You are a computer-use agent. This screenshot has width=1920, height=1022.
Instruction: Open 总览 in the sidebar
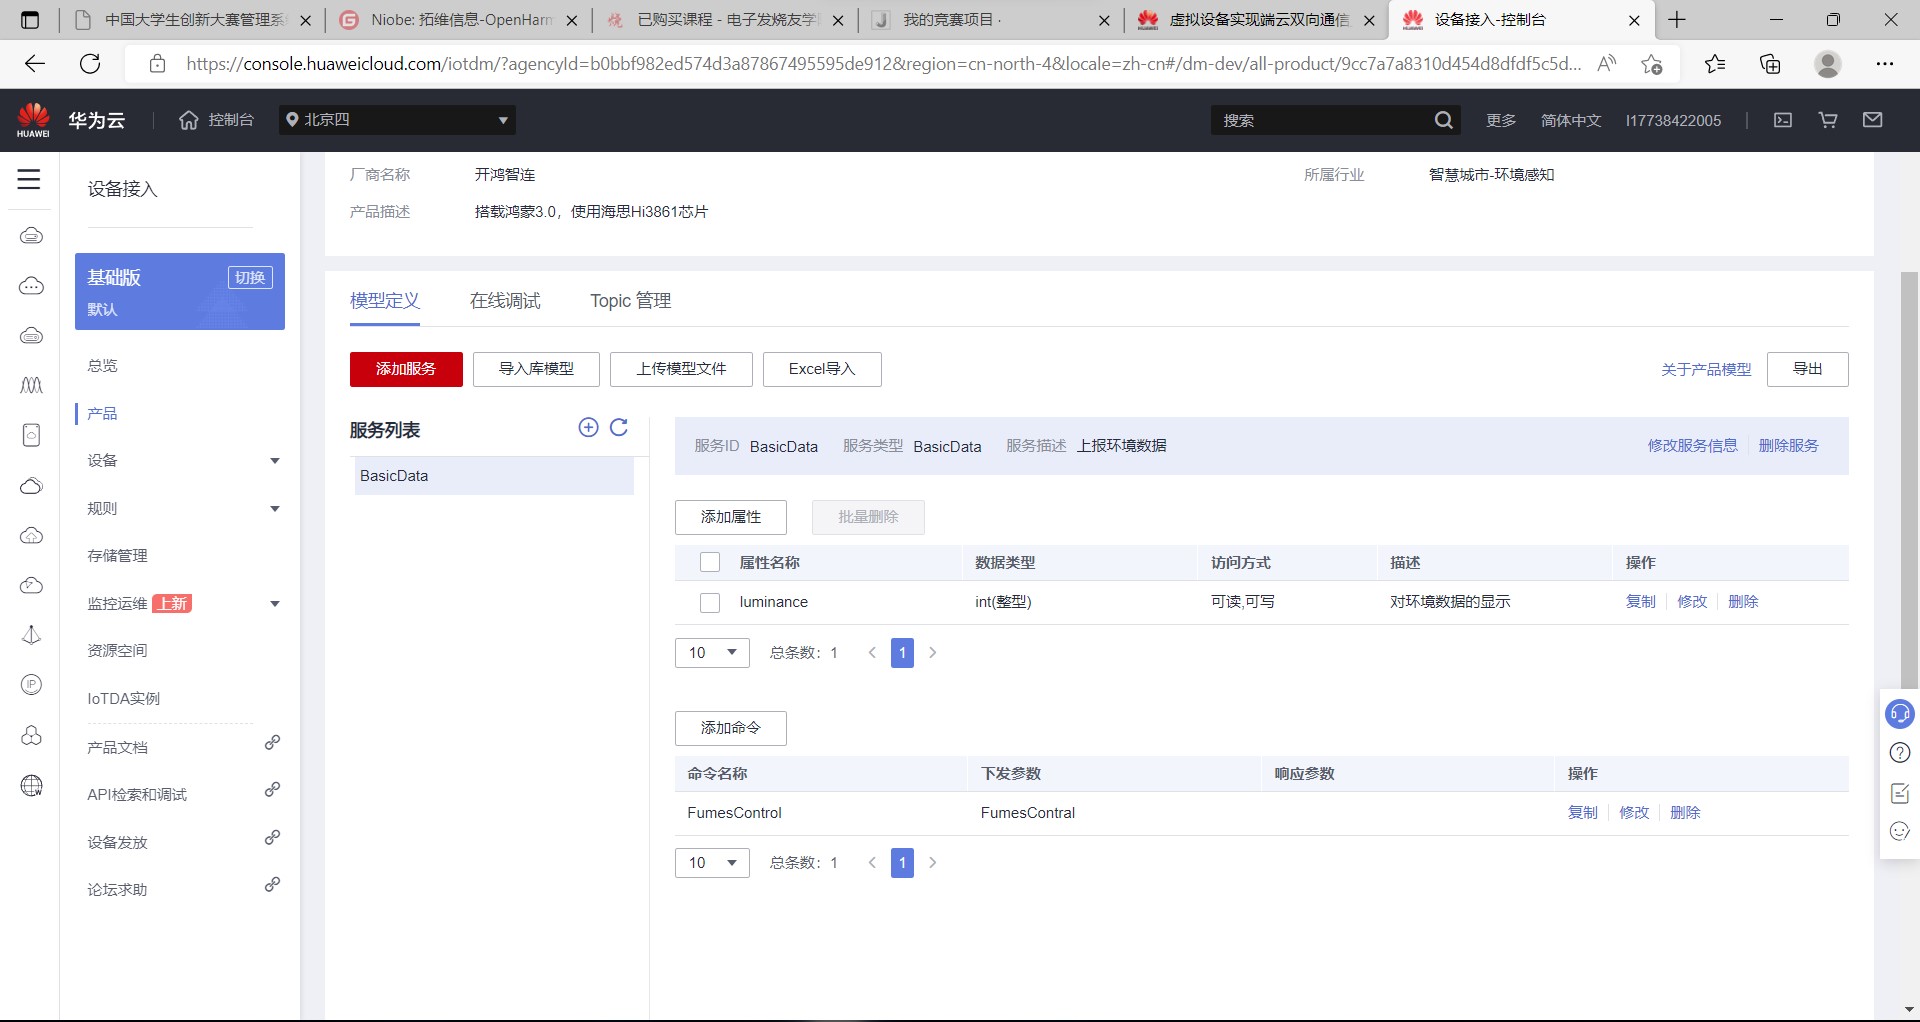coord(102,366)
